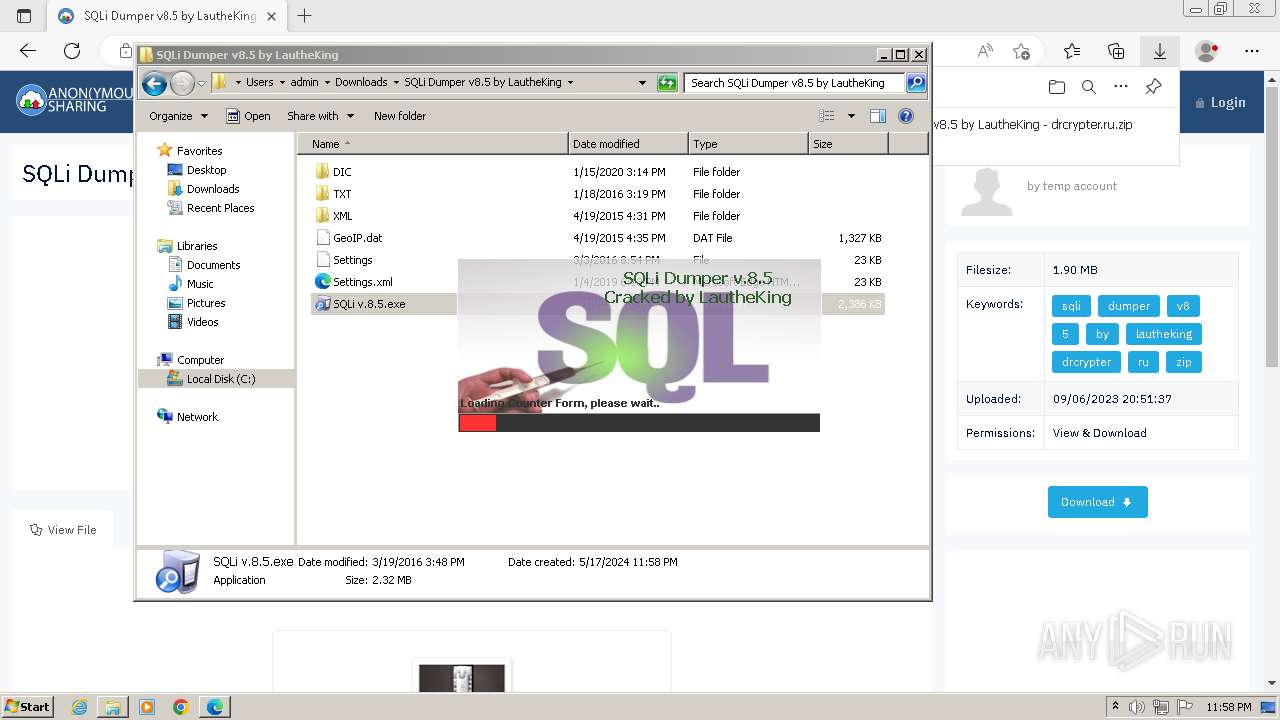
Task: Pin the downloads panel
Action: pos(1153,87)
